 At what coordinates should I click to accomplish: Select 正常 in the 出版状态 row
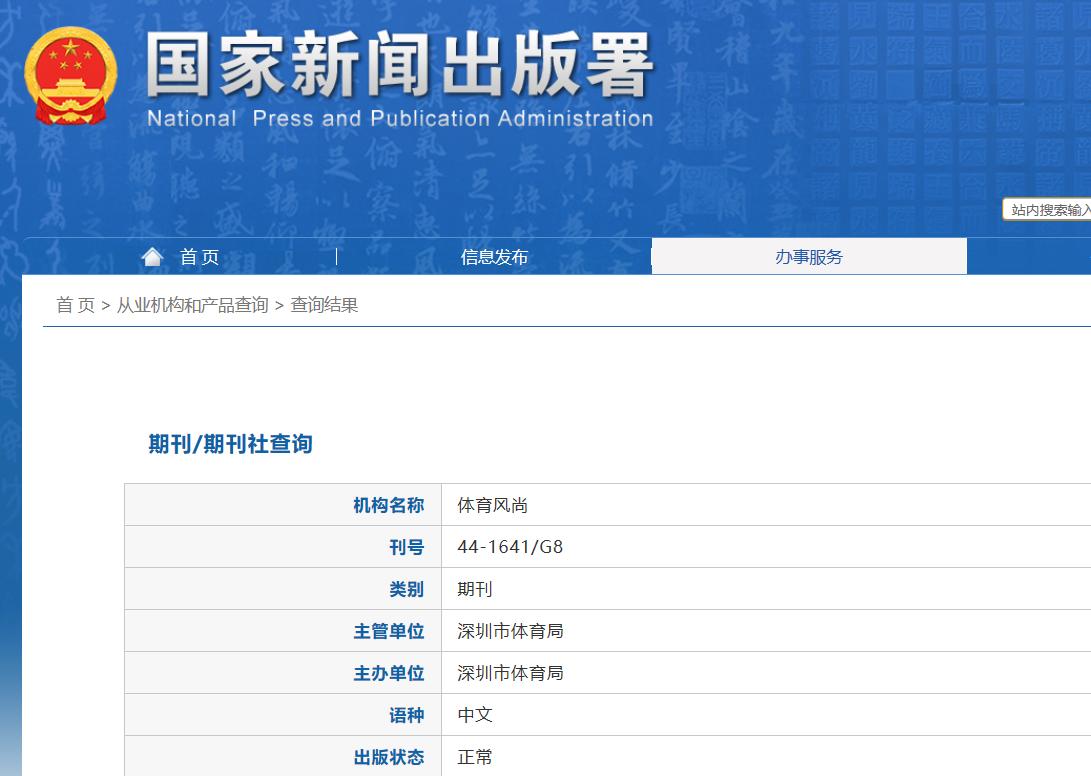click(475, 756)
